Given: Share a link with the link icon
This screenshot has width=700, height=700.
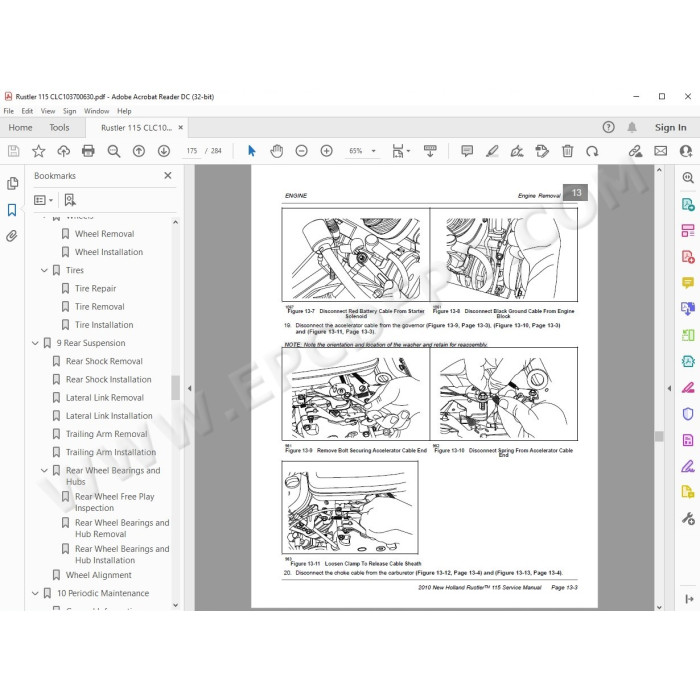Looking at the screenshot, I should click(635, 151).
